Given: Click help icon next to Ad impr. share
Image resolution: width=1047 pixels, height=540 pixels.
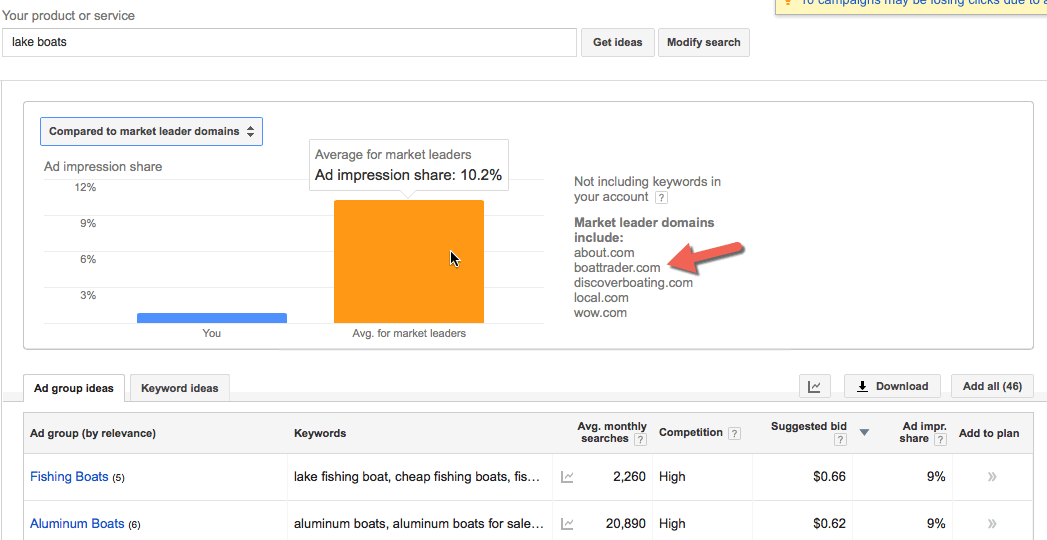Looking at the screenshot, I should (x=941, y=439).
